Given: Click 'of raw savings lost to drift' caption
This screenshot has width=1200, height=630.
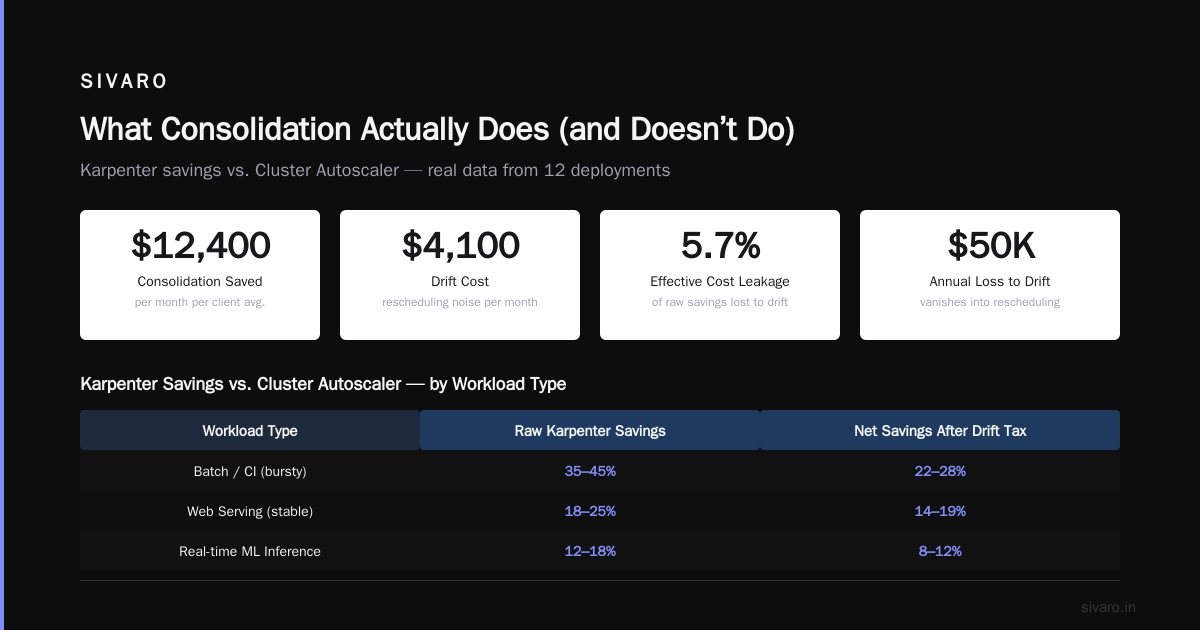Looking at the screenshot, I should pyautogui.click(x=720, y=302).
